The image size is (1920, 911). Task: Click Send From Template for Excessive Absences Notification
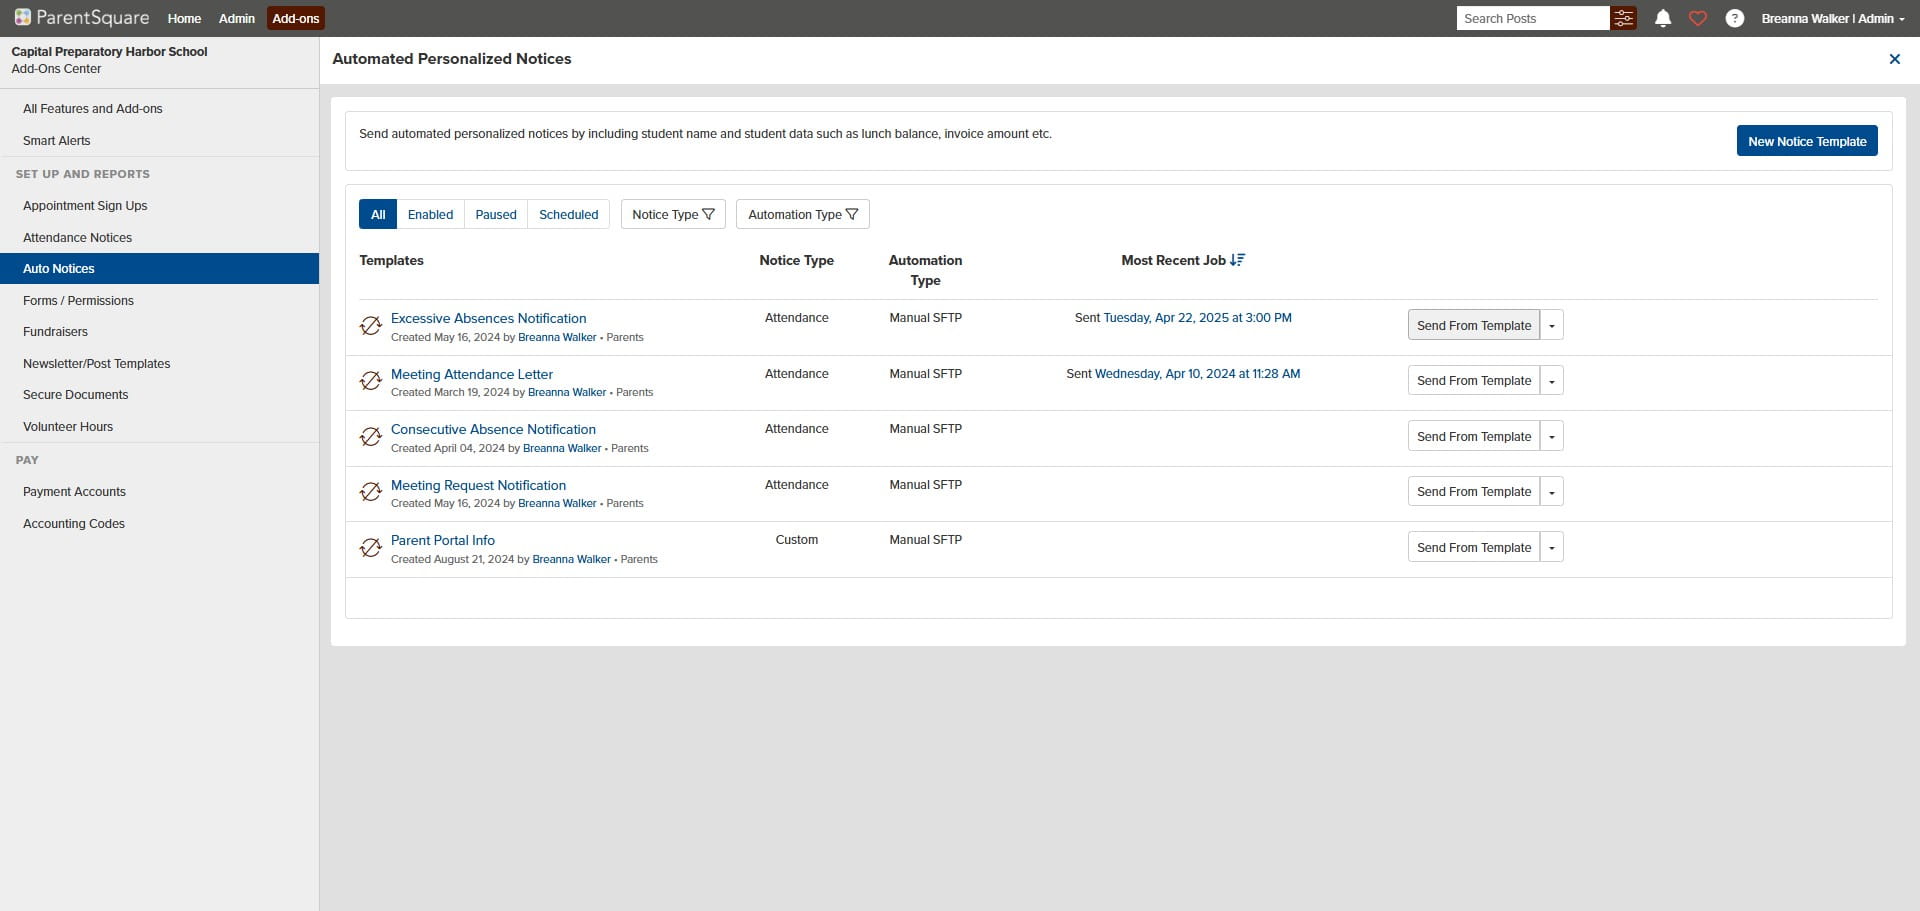click(1474, 325)
